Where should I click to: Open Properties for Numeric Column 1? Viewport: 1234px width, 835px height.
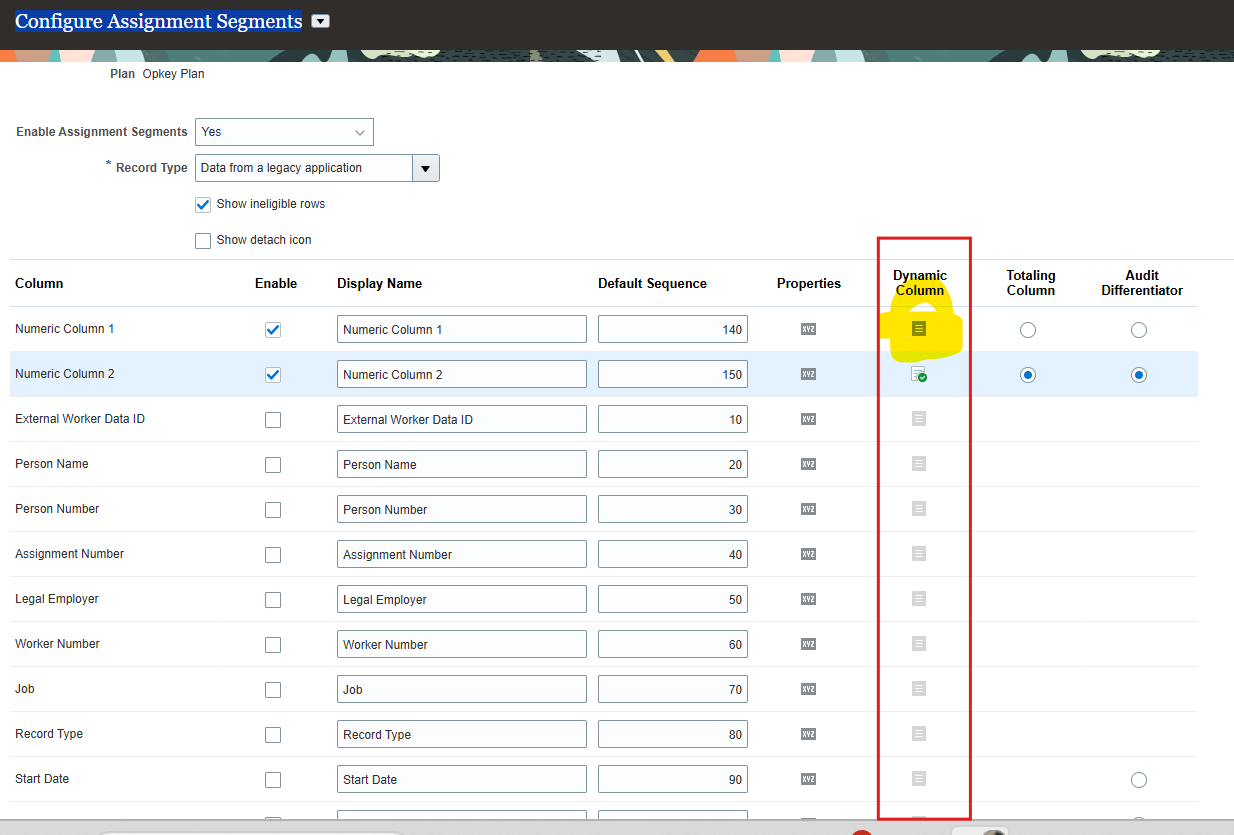click(x=808, y=328)
